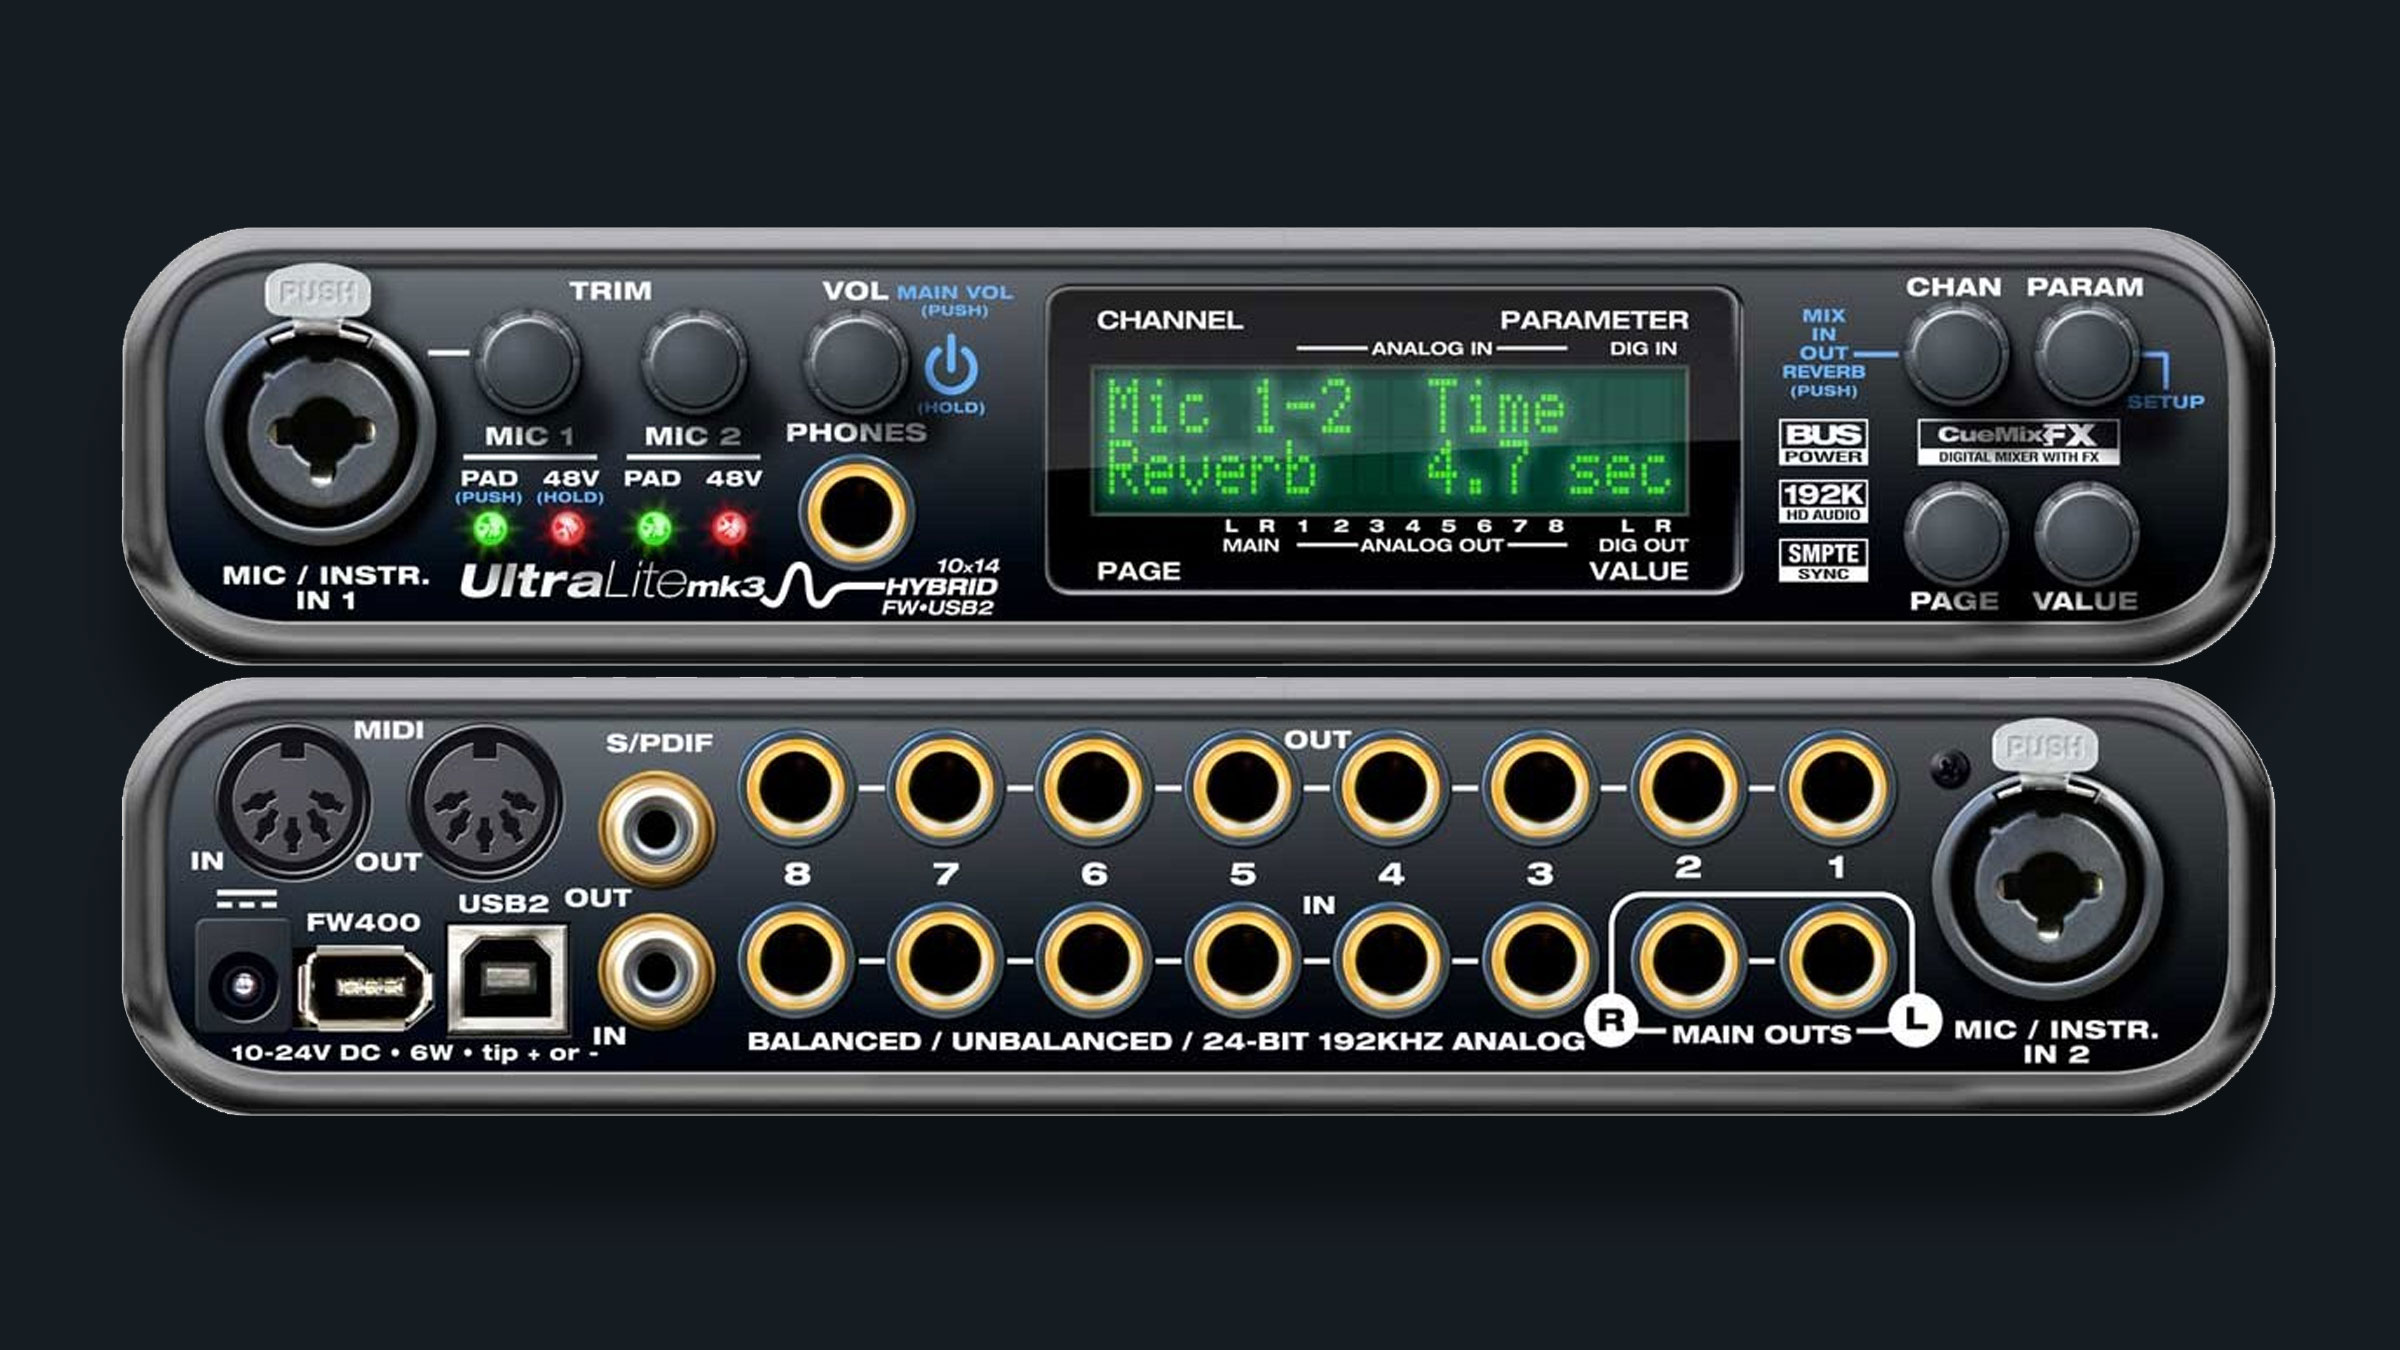Screen dimensions: 2400x1350
Task: Click the CueMix FX logo badge
Action: (2018, 442)
